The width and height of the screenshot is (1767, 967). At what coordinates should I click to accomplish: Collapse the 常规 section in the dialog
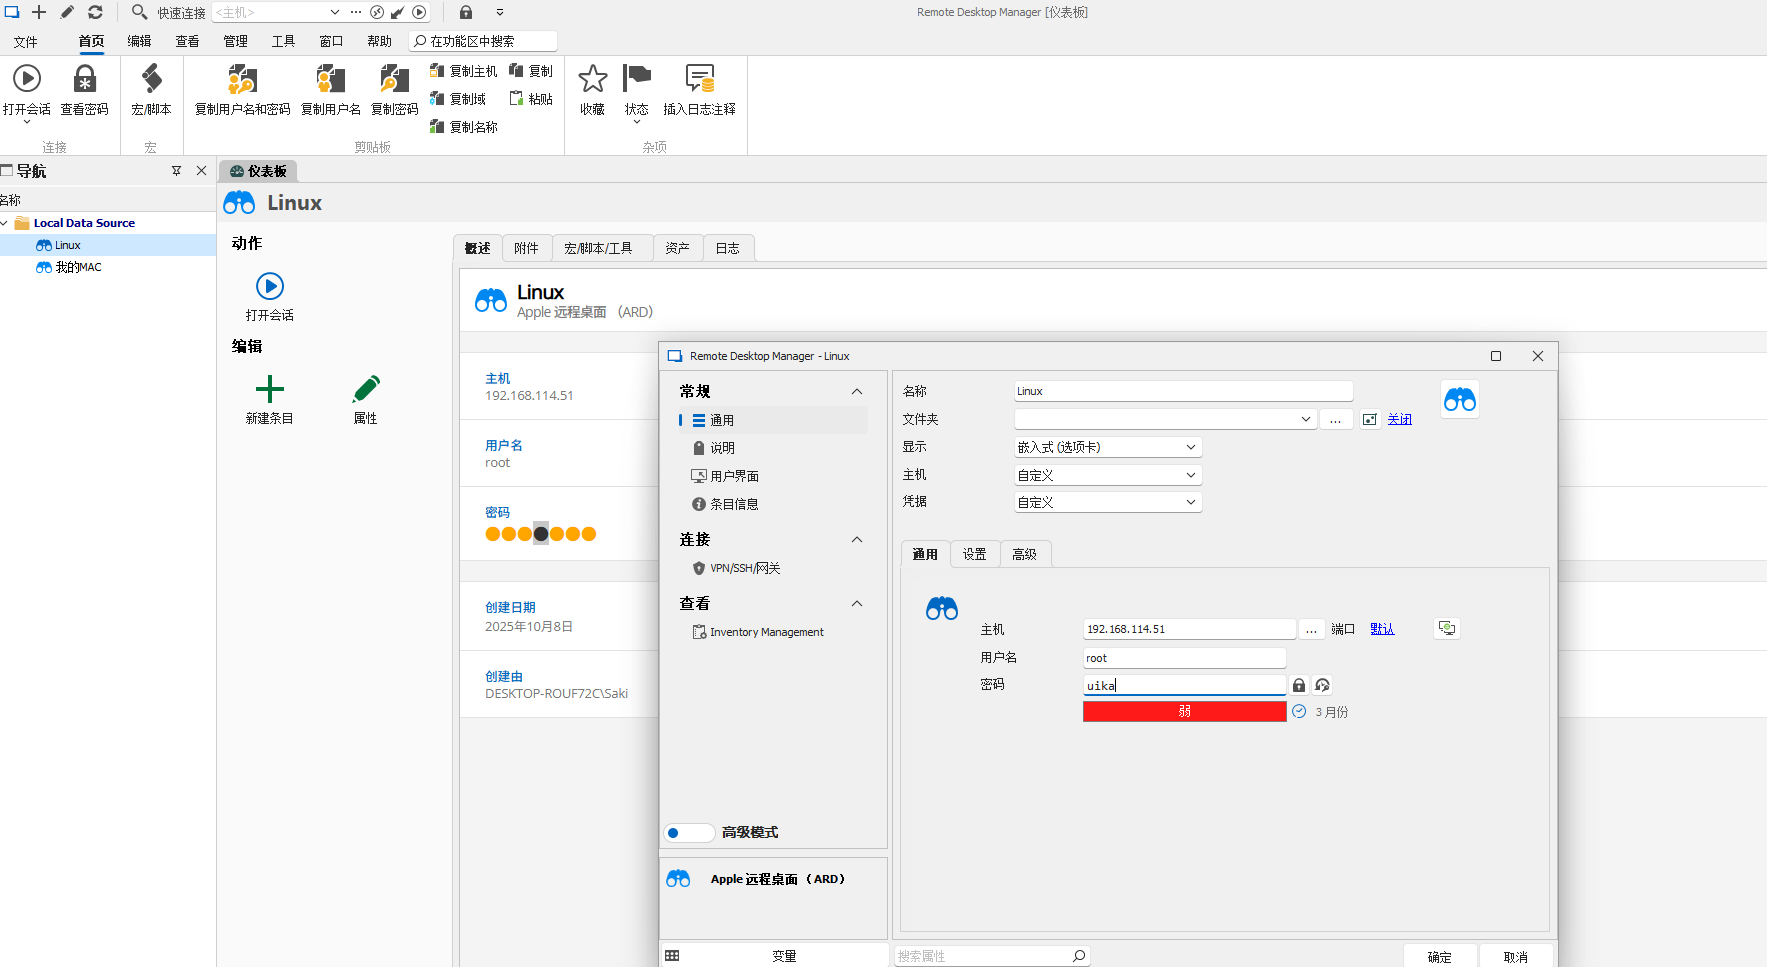coord(857,391)
